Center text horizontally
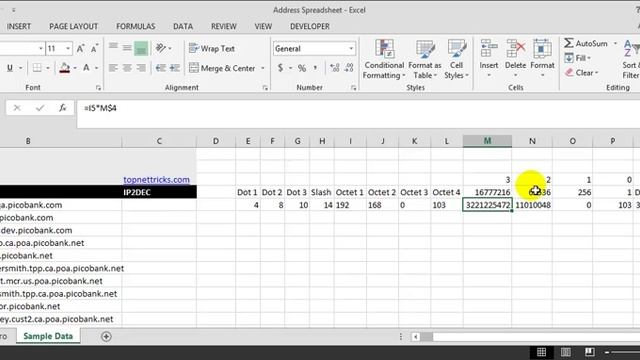640x360 pixels. [127, 68]
